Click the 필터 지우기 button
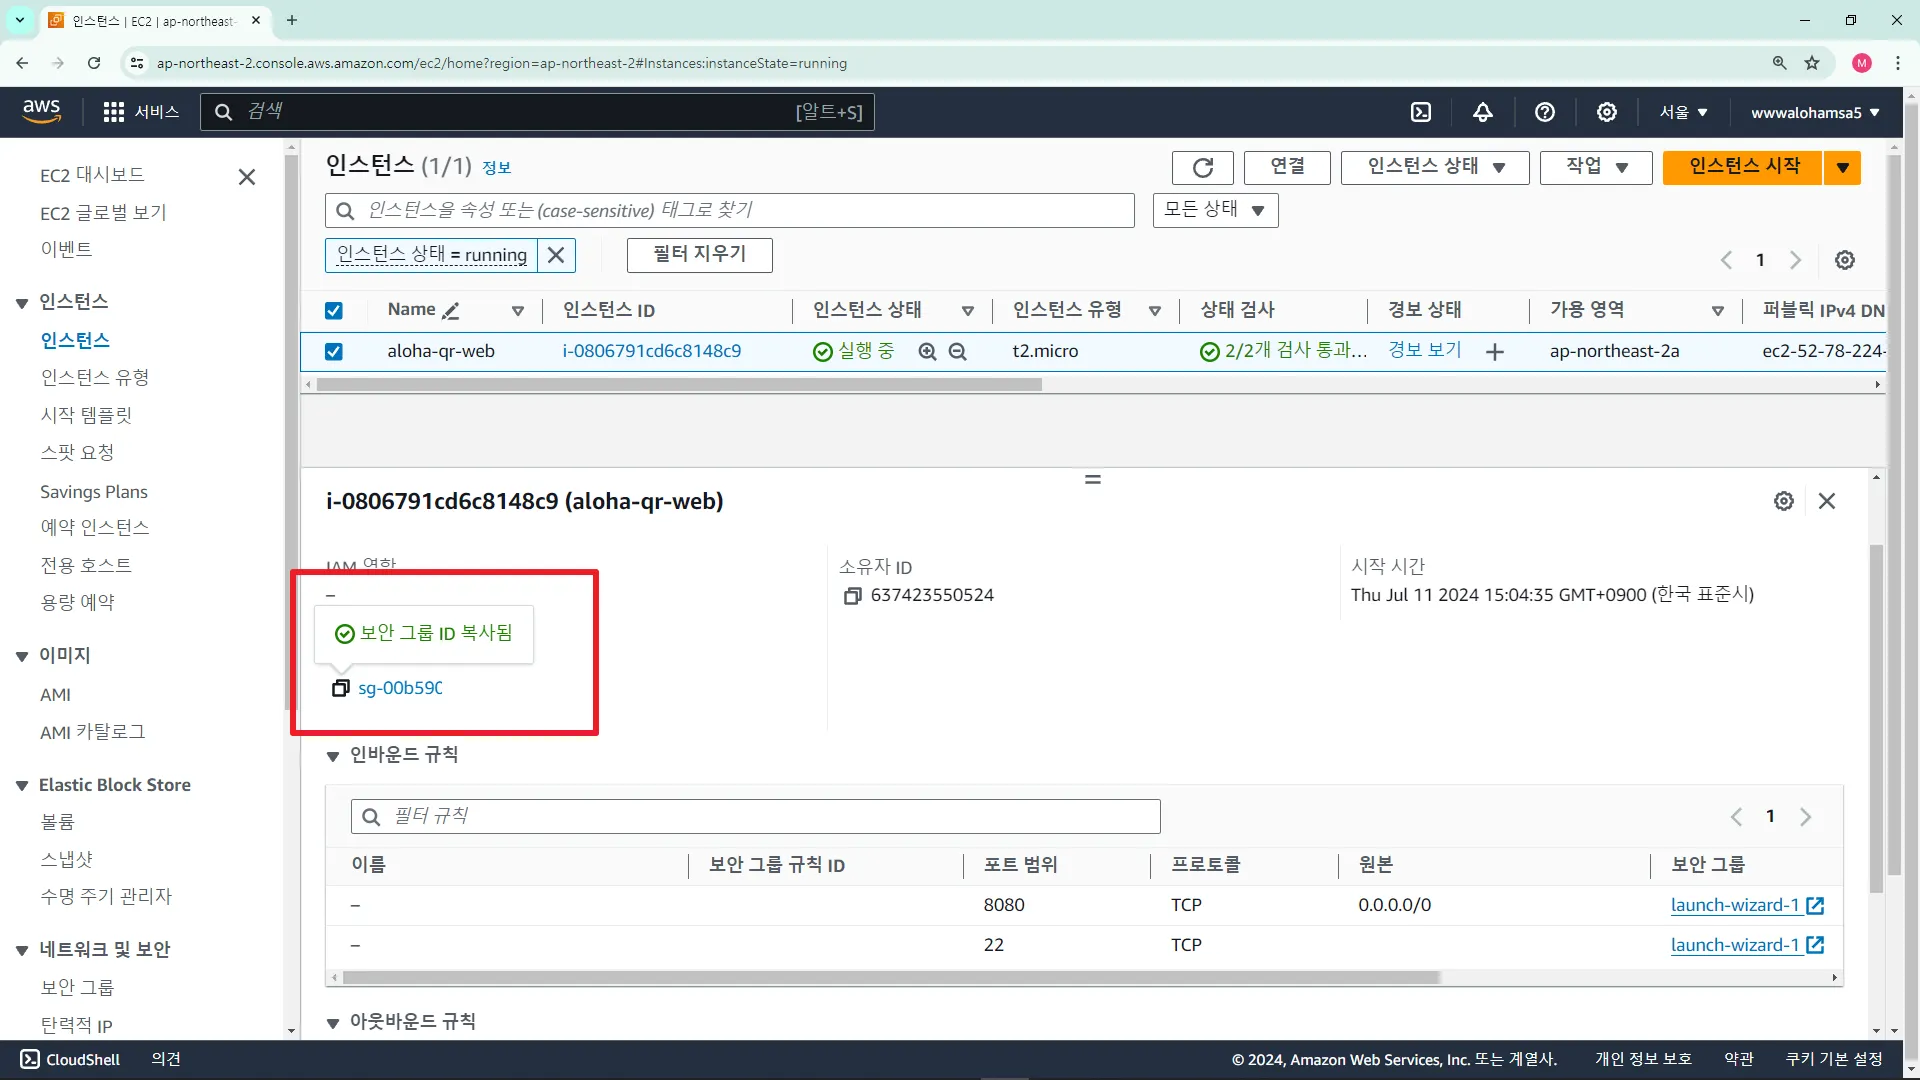This screenshot has width=1920, height=1080. click(x=699, y=255)
